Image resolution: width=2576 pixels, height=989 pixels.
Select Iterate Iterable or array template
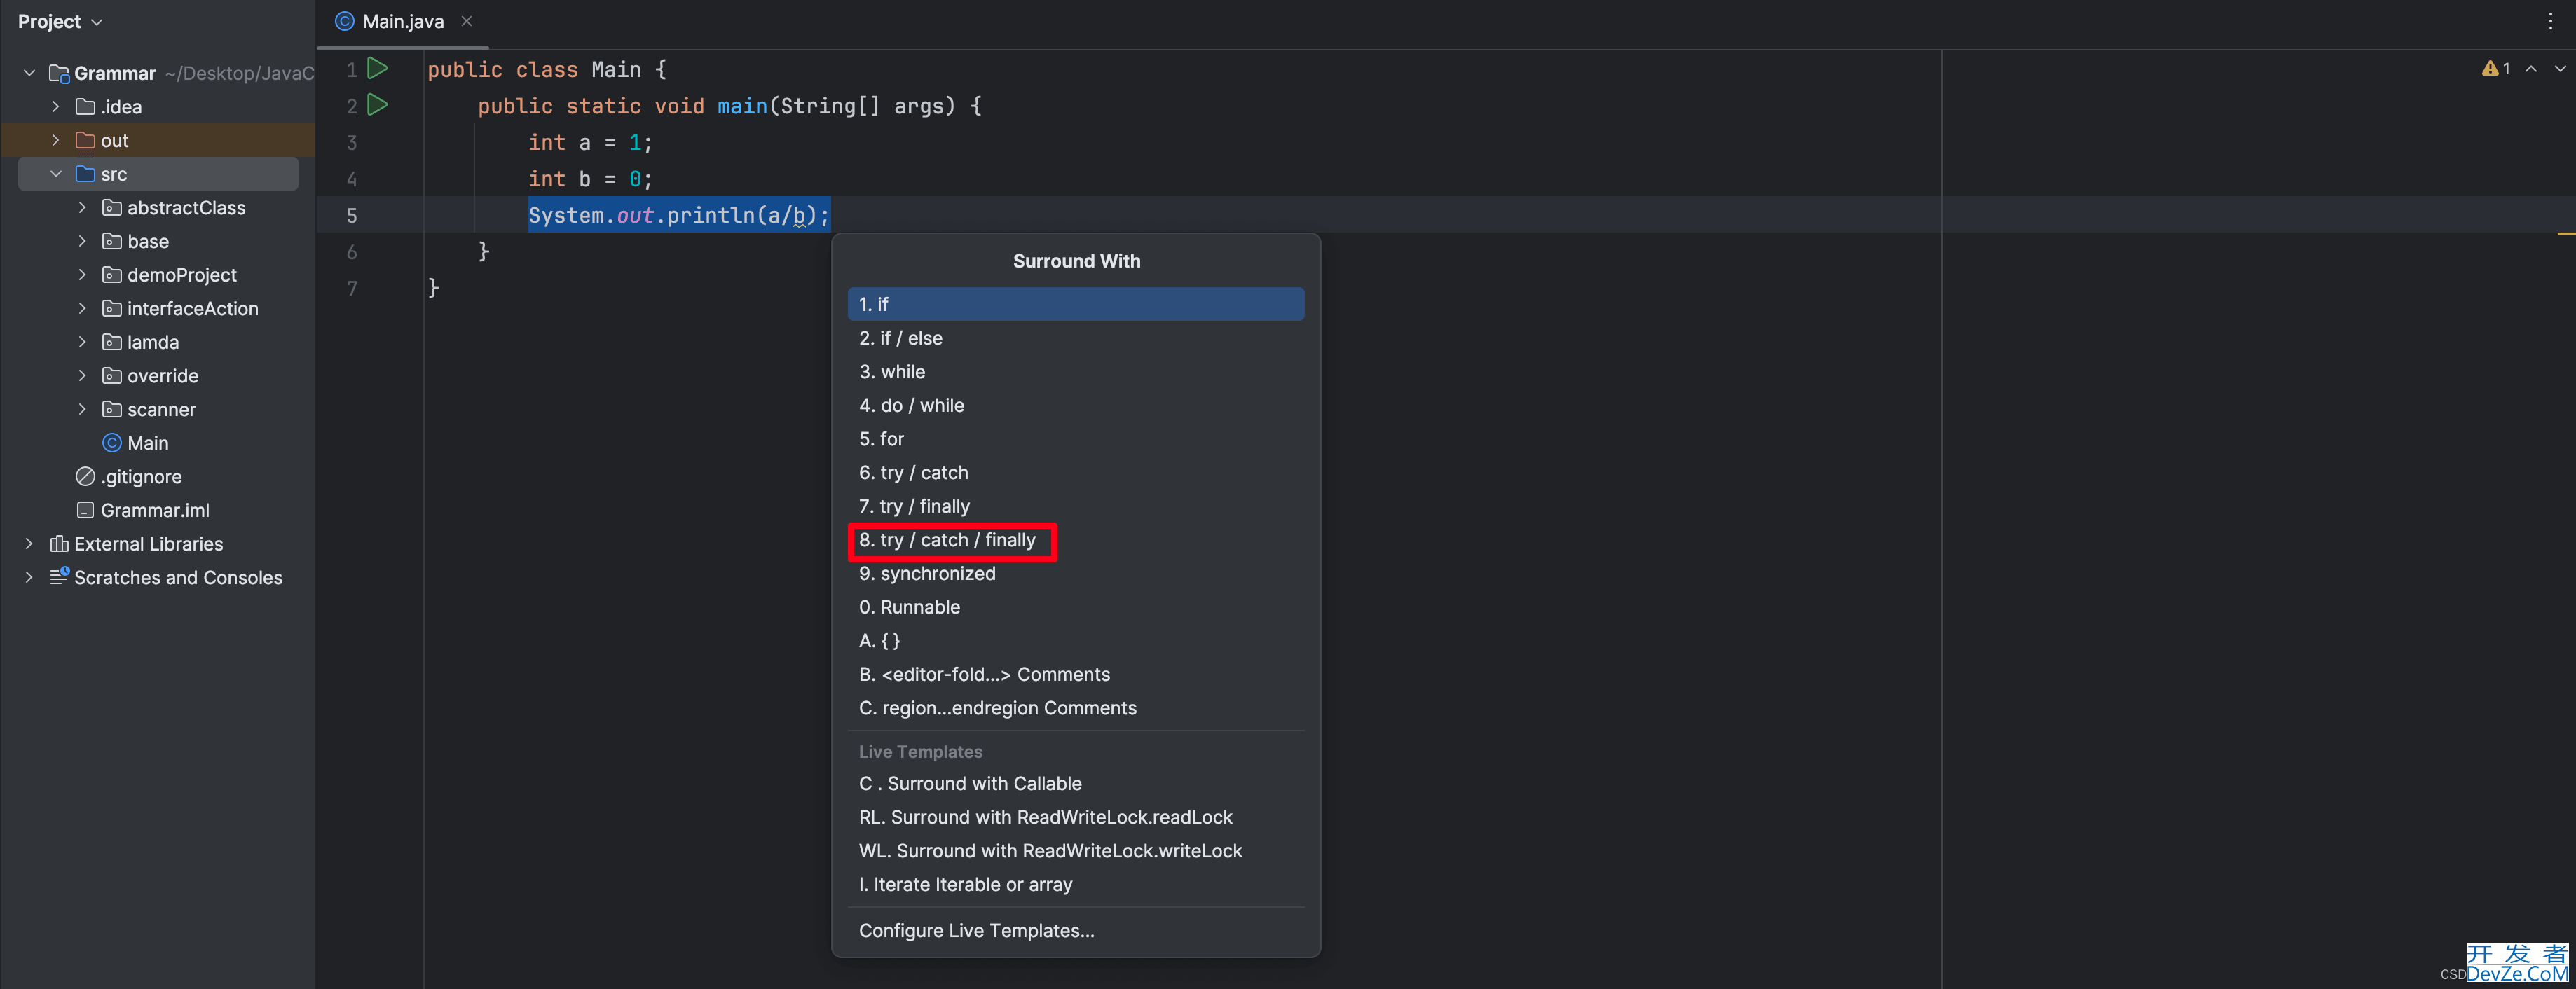click(1075, 885)
